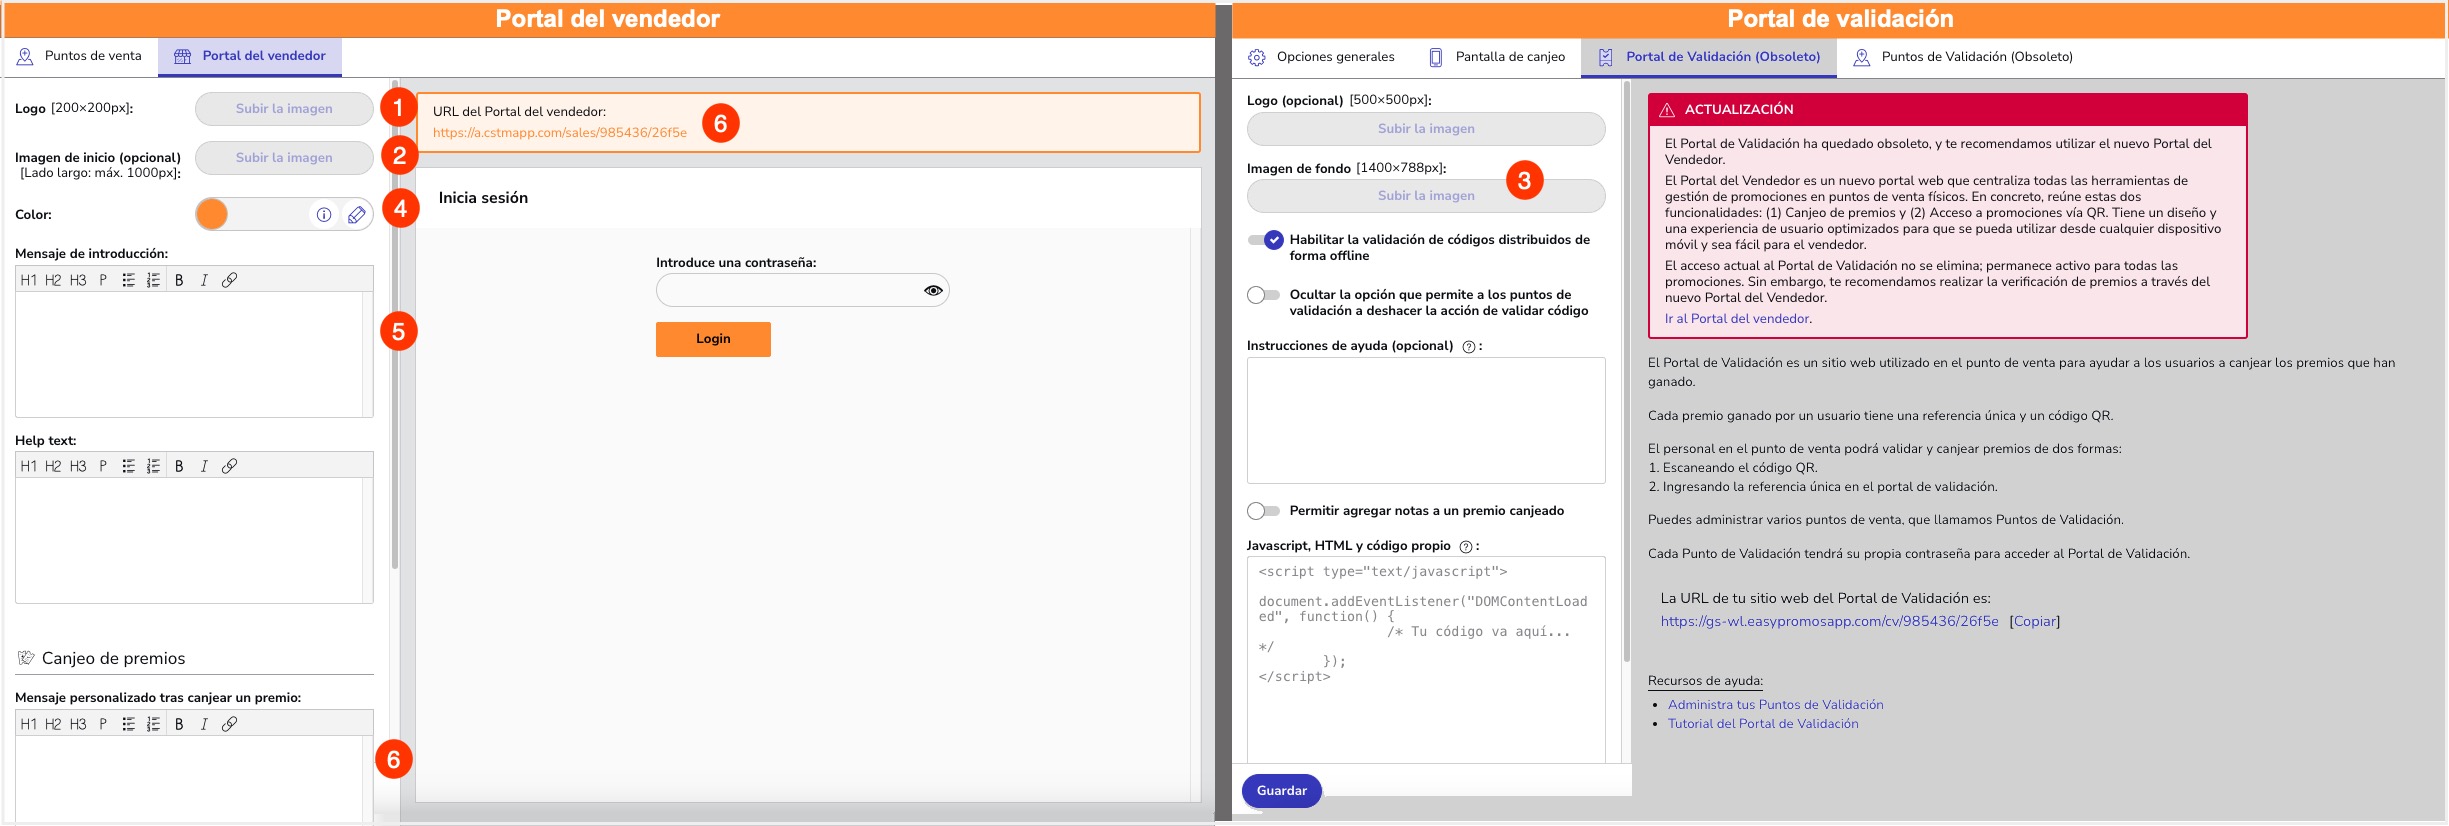Image resolution: width=2449 pixels, height=826 pixels.
Task: Switch to Portal del vendedor tab
Action: (x=250, y=56)
